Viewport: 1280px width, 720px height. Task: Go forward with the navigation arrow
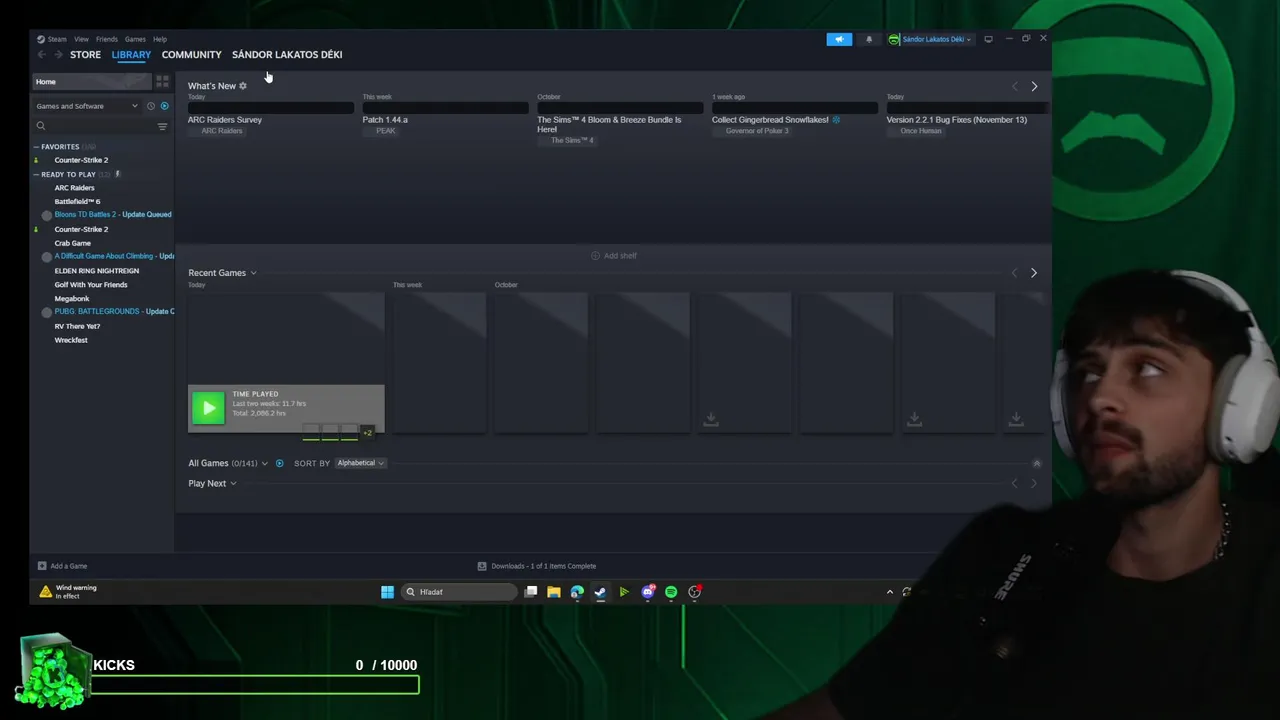click(x=58, y=55)
